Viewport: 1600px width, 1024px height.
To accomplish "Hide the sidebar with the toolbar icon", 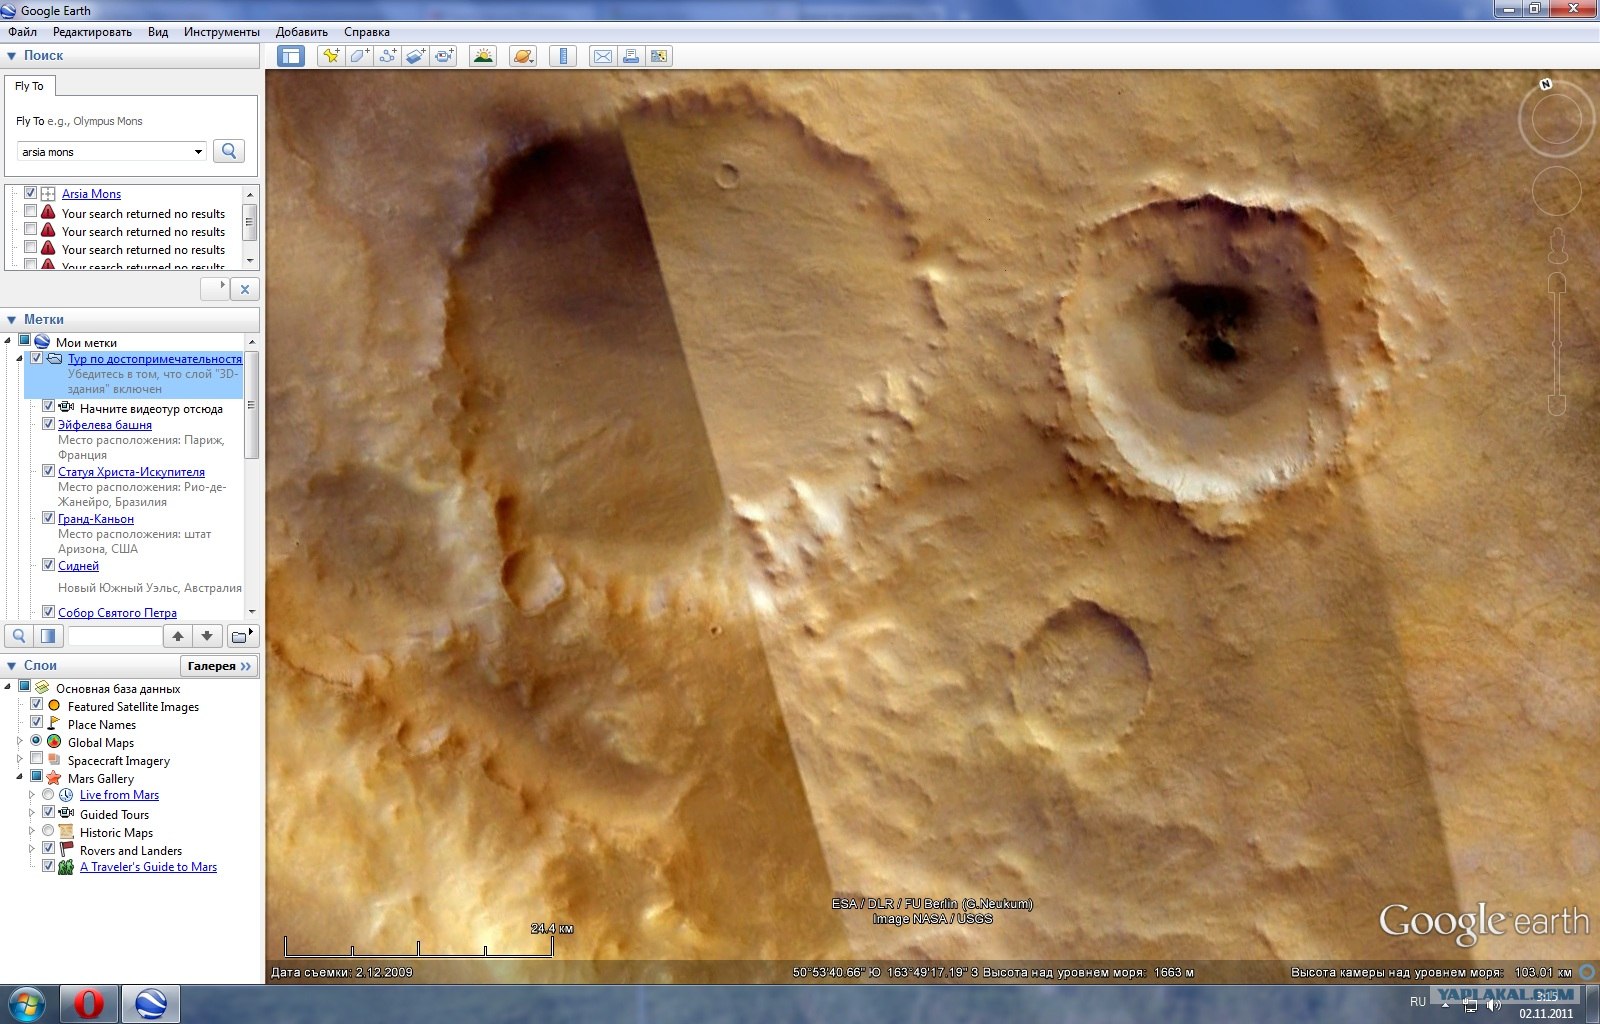I will [x=291, y=56].
